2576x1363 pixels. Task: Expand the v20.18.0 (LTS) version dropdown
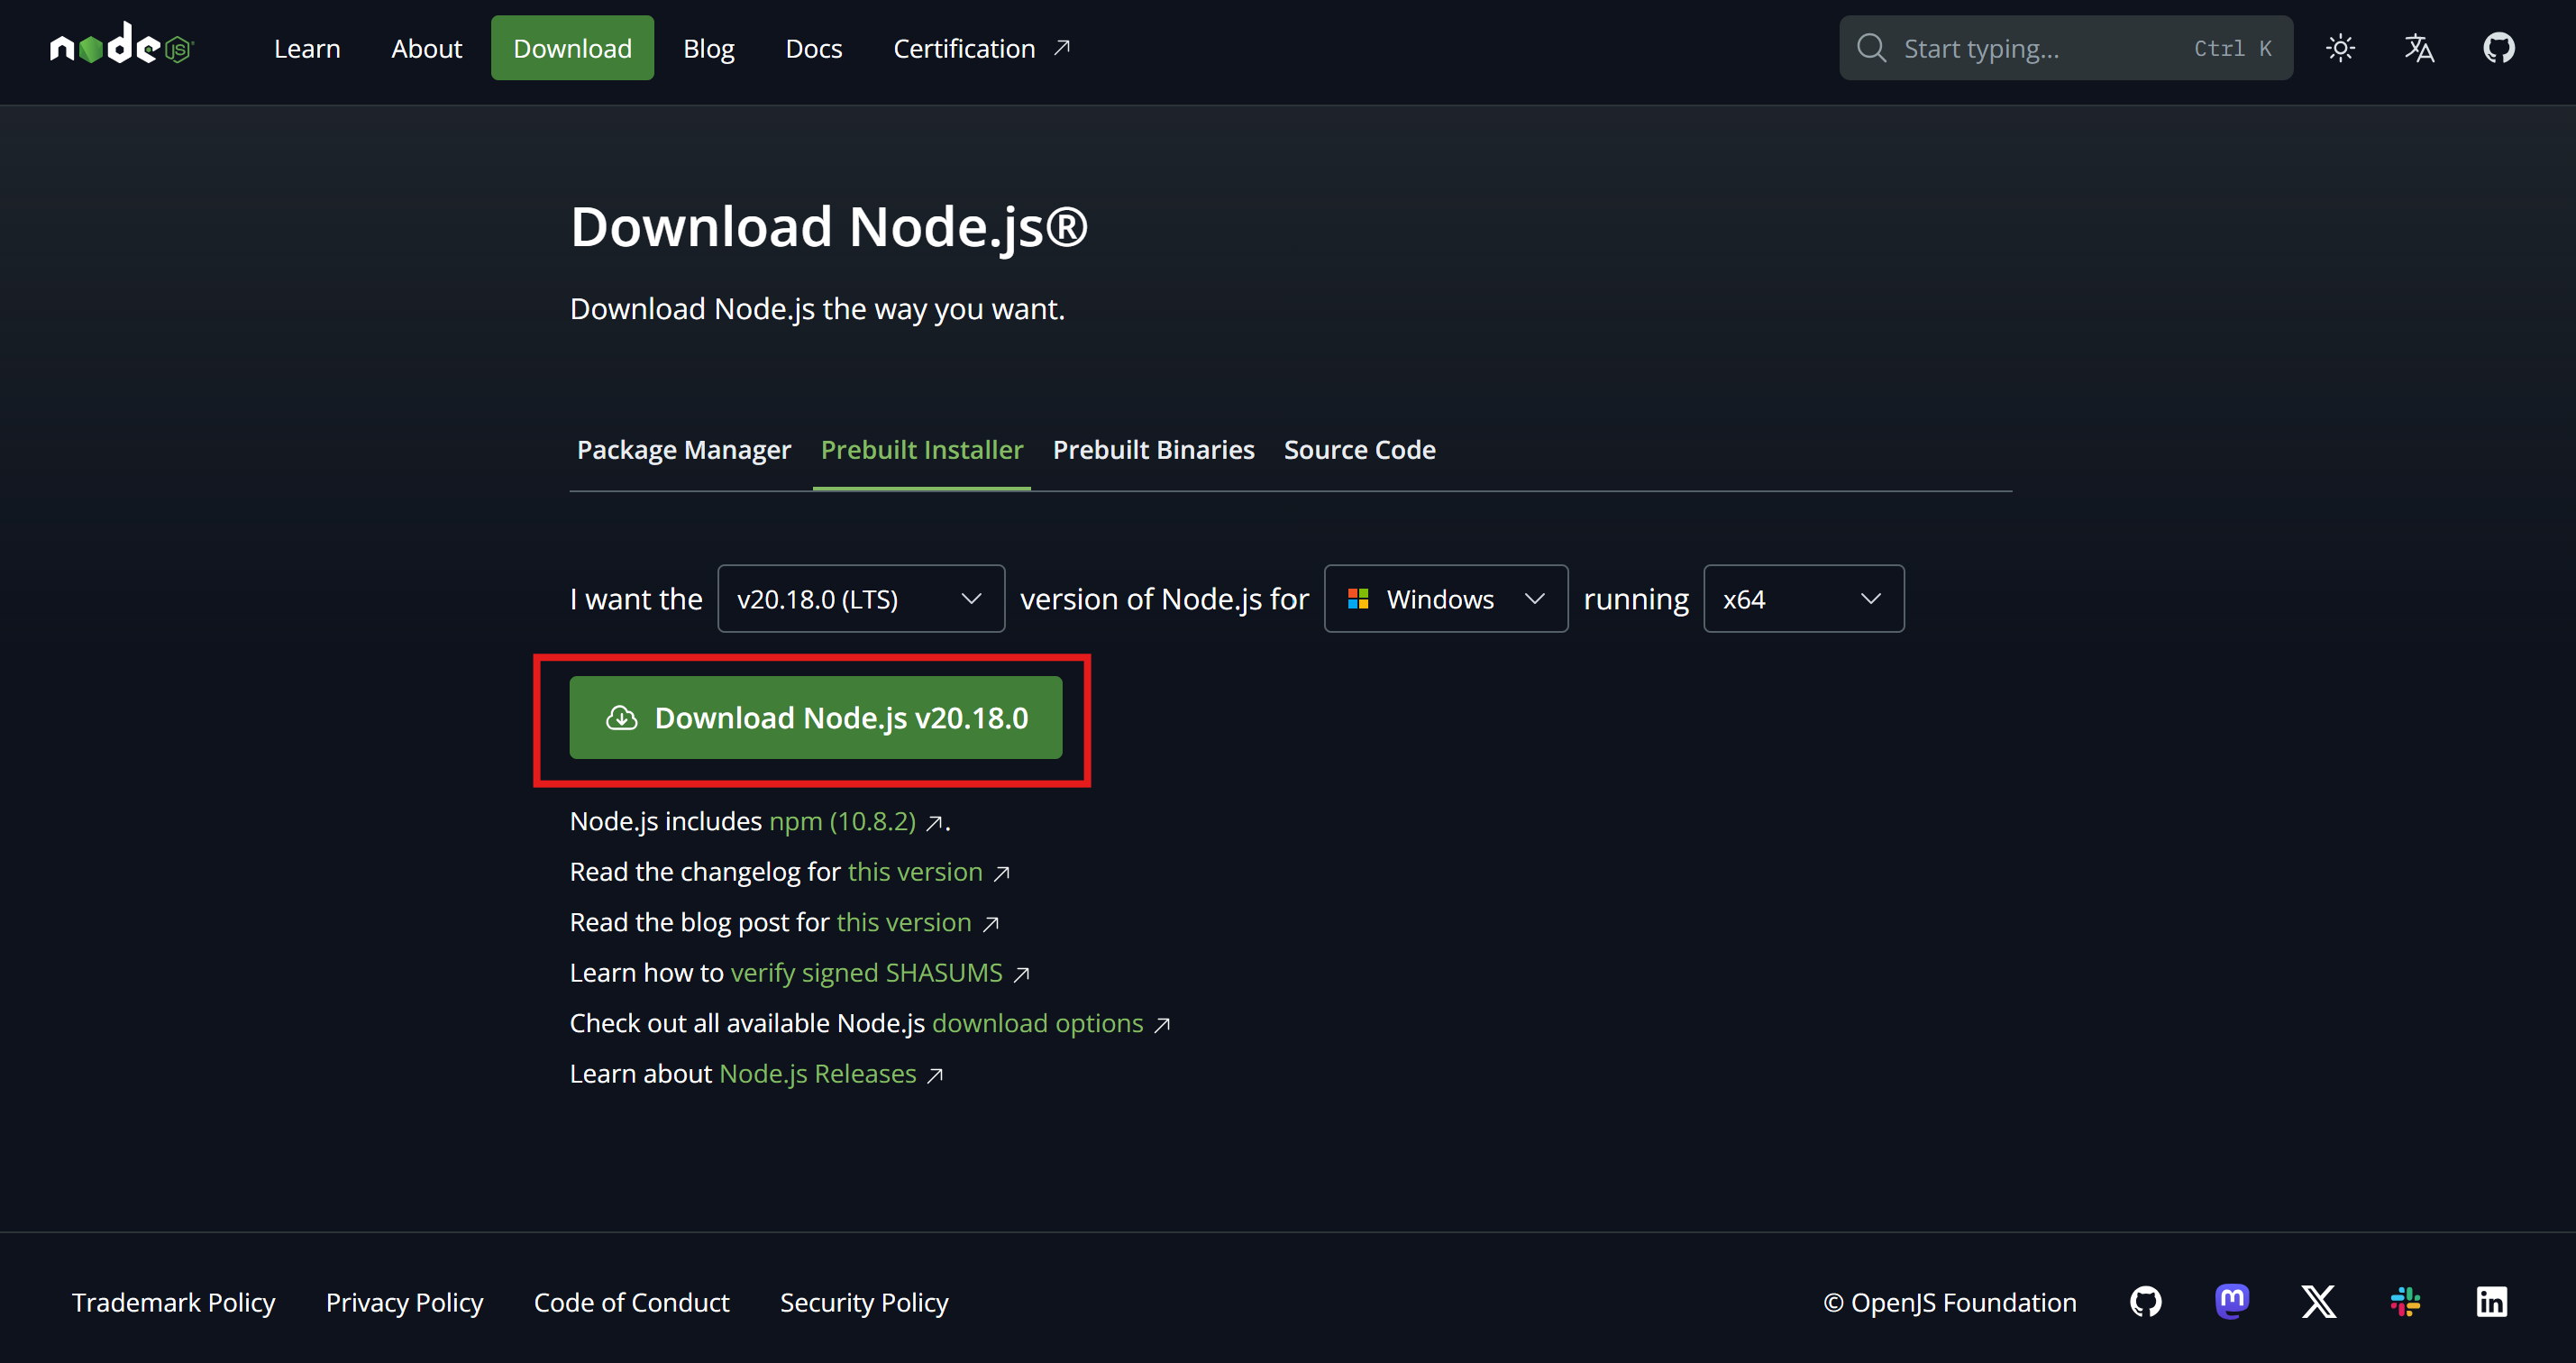(x=860, y=599)
